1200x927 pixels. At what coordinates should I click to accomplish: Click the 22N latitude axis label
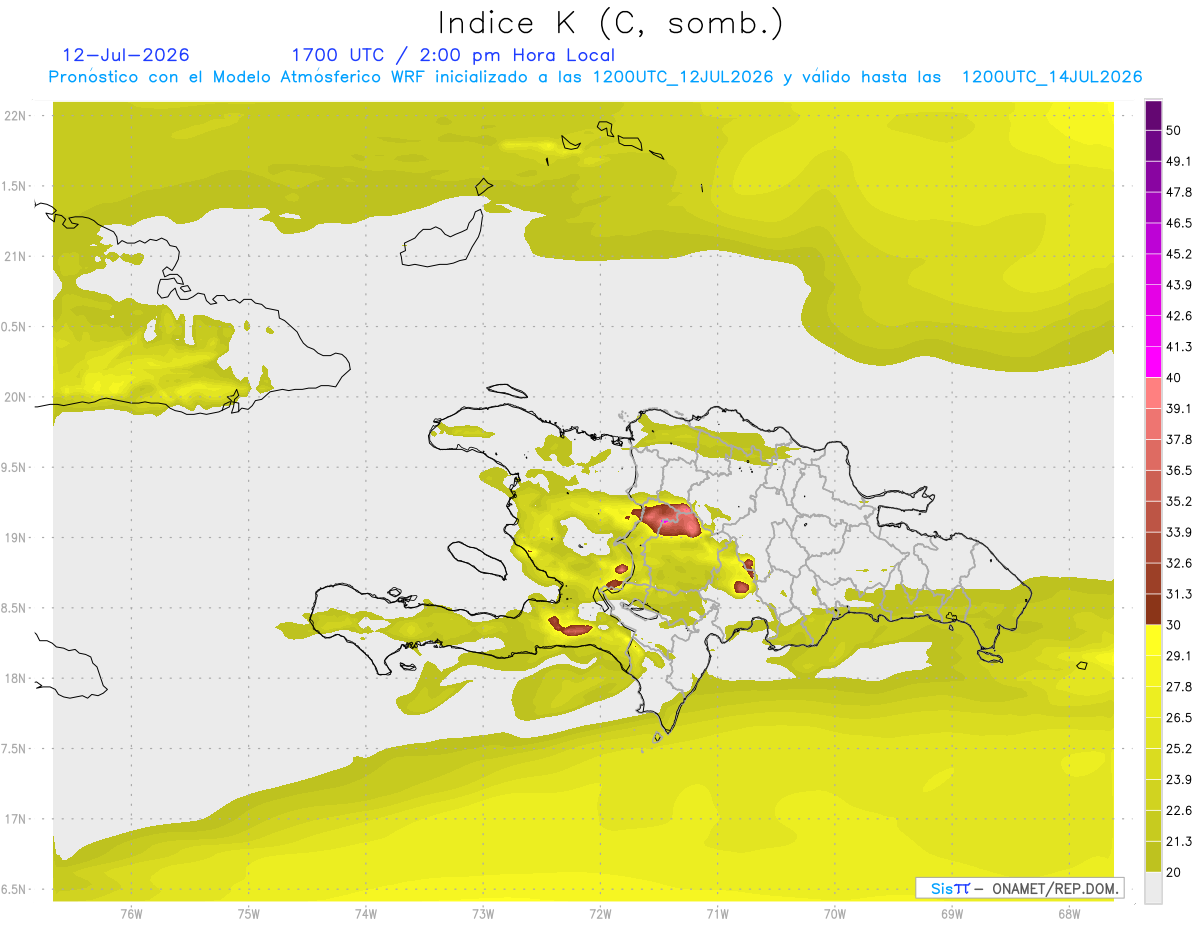(x=16, y=115)
